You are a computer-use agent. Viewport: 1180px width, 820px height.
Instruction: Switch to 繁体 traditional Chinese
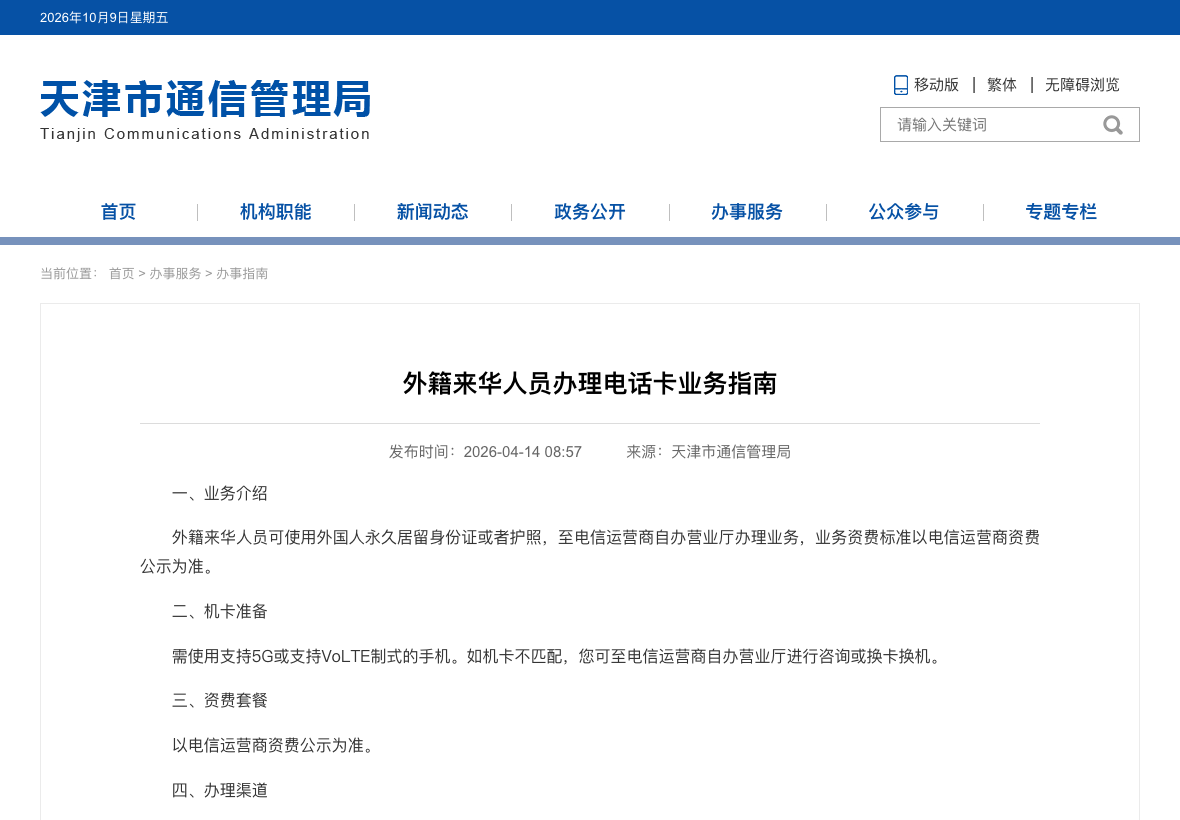pos(1002,85)
